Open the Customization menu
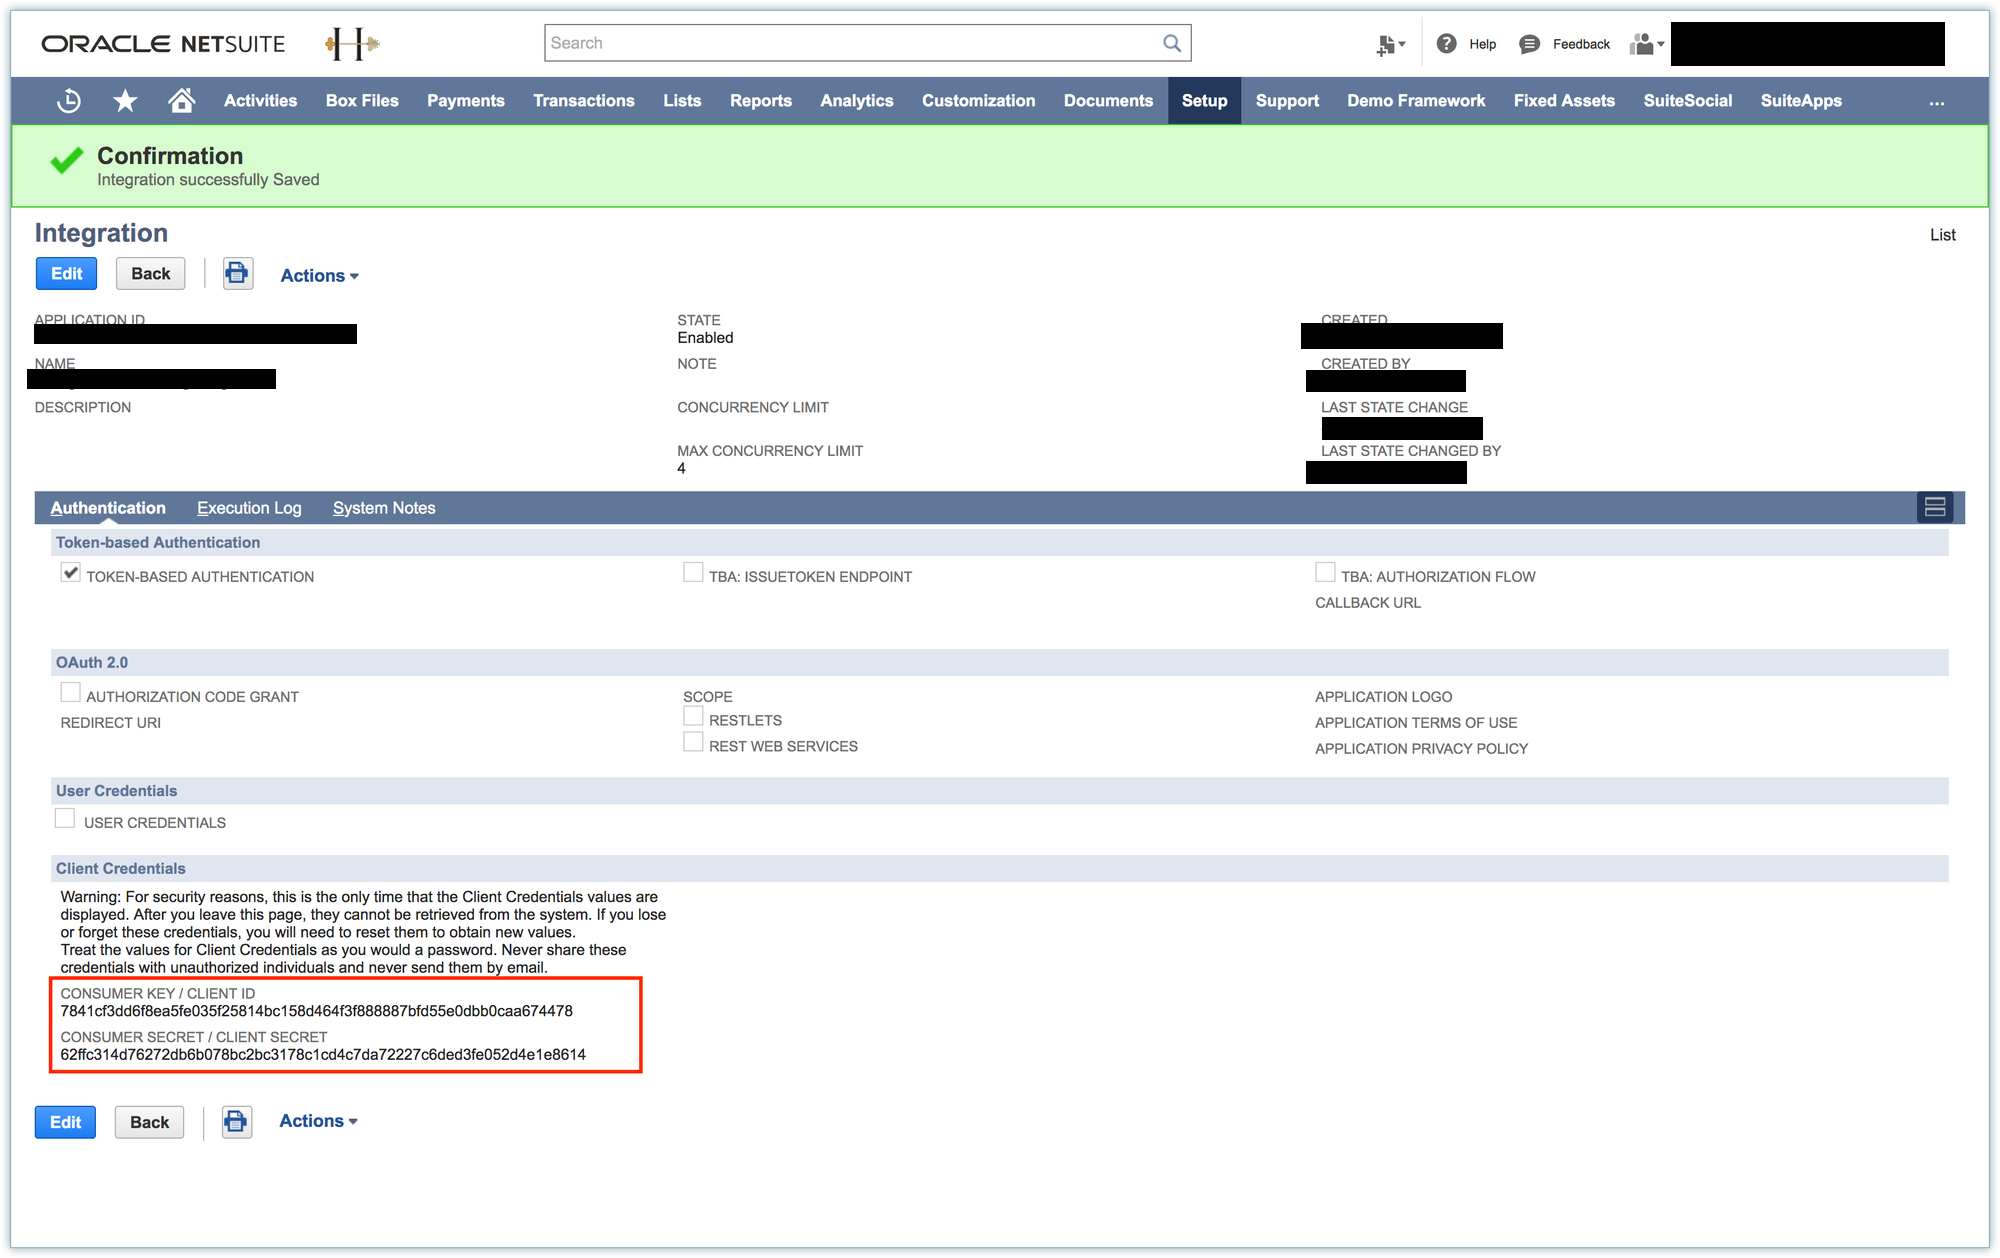Image resolution: width=2000 pixels, height=1258 pixels. pyautogui.click(x=978, y=101)
